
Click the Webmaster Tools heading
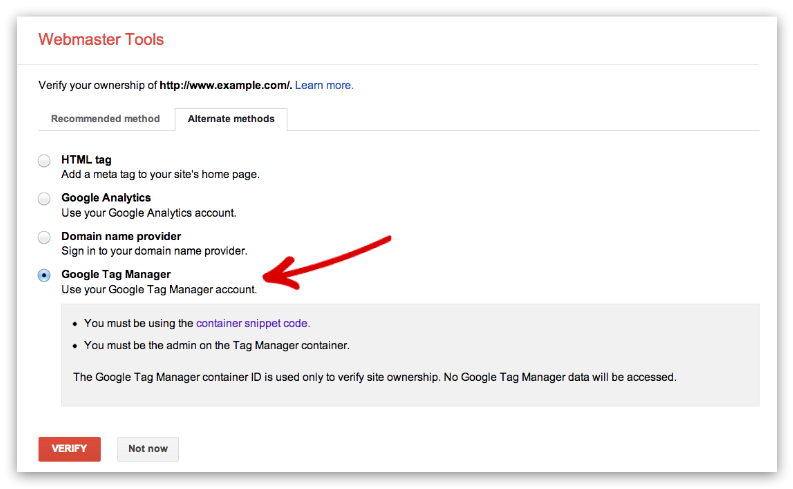pos(101,40)
